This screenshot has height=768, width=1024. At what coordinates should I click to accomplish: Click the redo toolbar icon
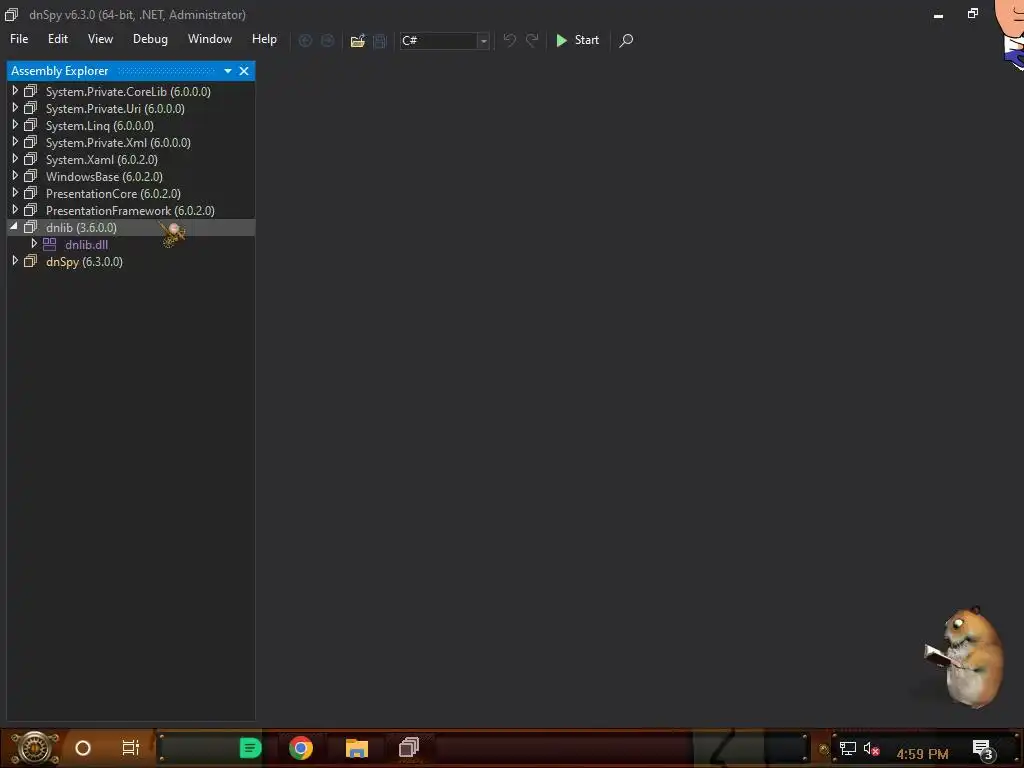coord(532,40)
